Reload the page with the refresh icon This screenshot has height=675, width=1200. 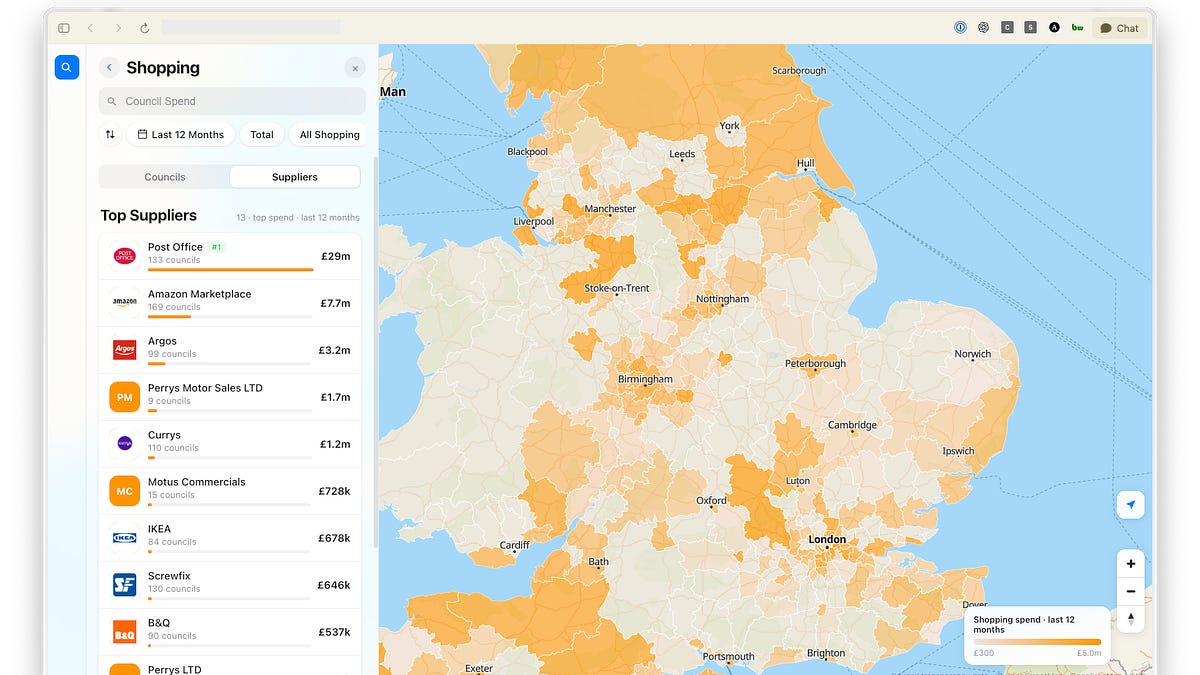click(145, 28)
